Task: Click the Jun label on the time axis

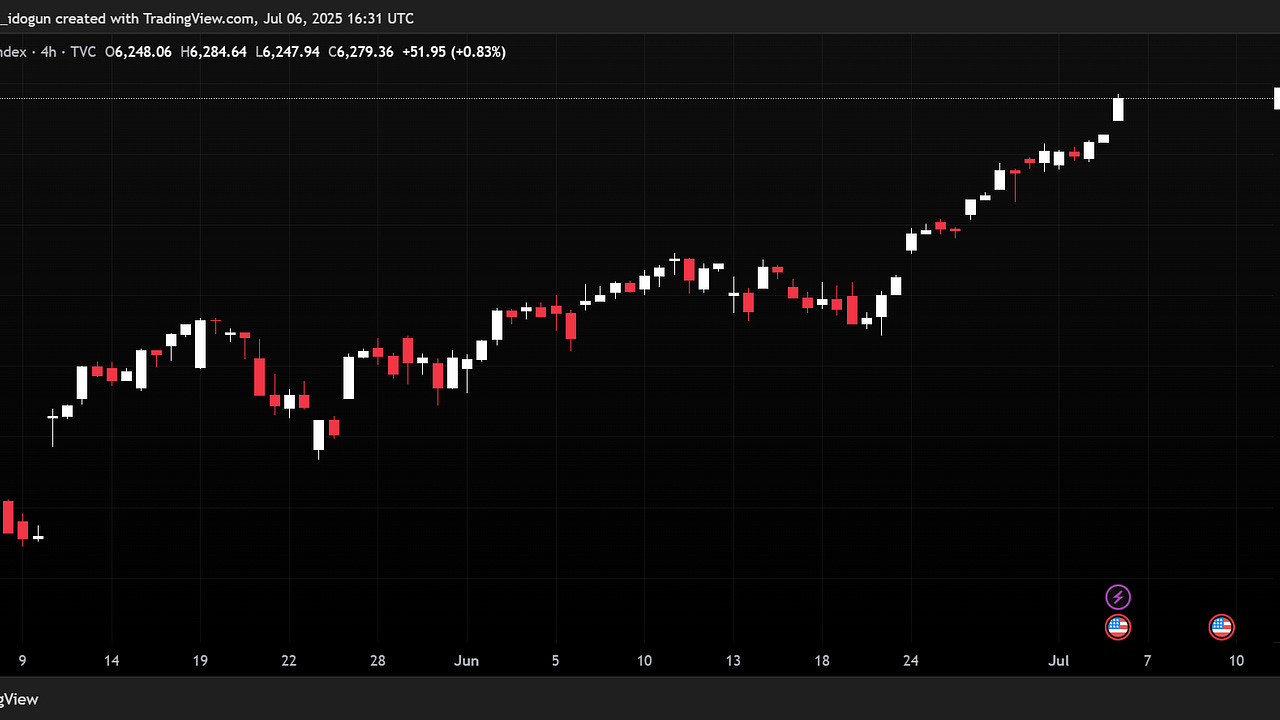Action: click(x=466, y=661)
